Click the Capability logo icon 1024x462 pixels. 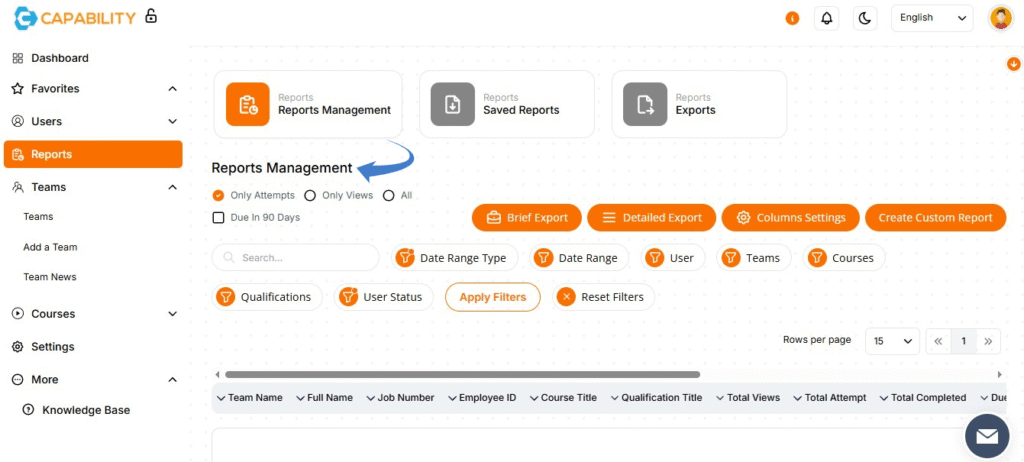coord(25,18)
